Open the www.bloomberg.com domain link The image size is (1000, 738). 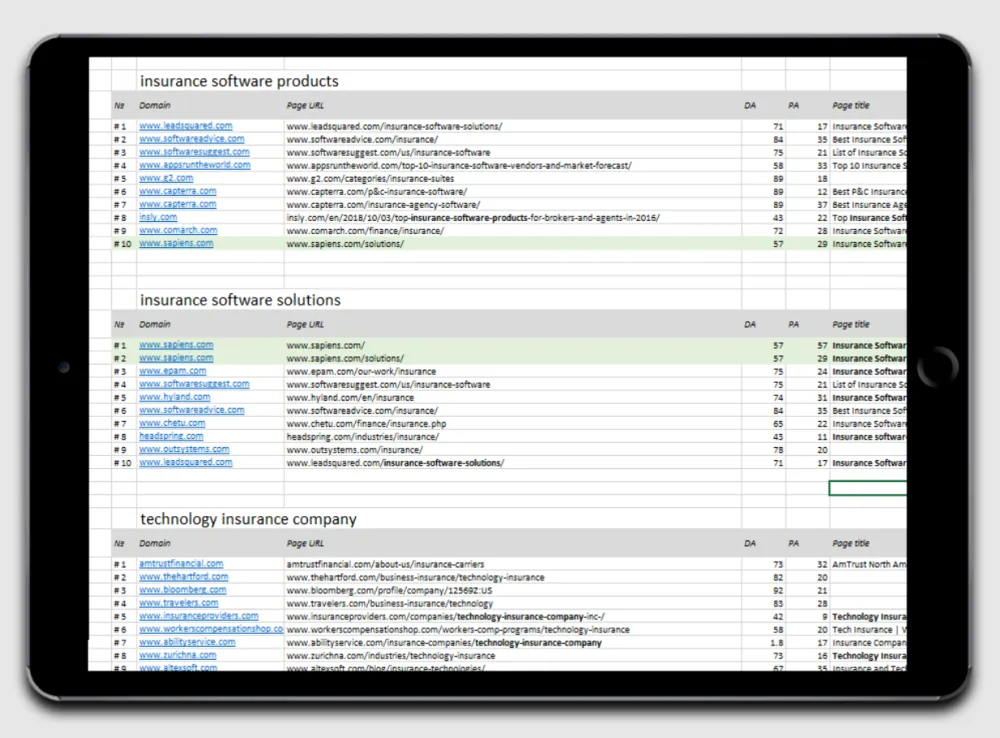click(x=182, y=590)
